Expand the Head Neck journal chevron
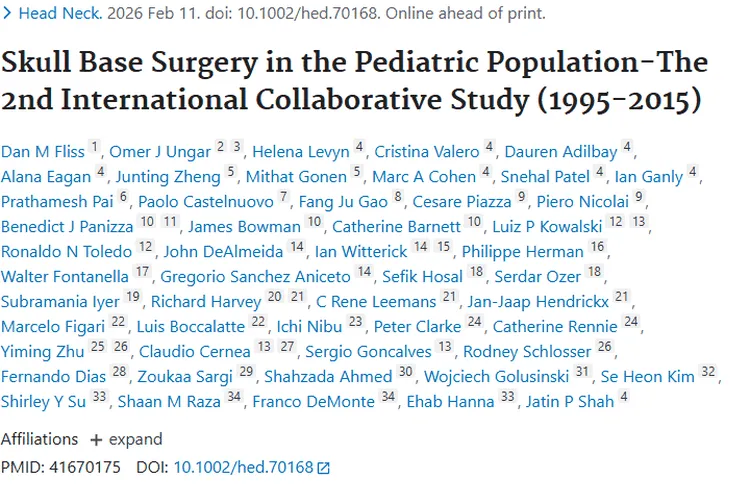 point(8,15)
